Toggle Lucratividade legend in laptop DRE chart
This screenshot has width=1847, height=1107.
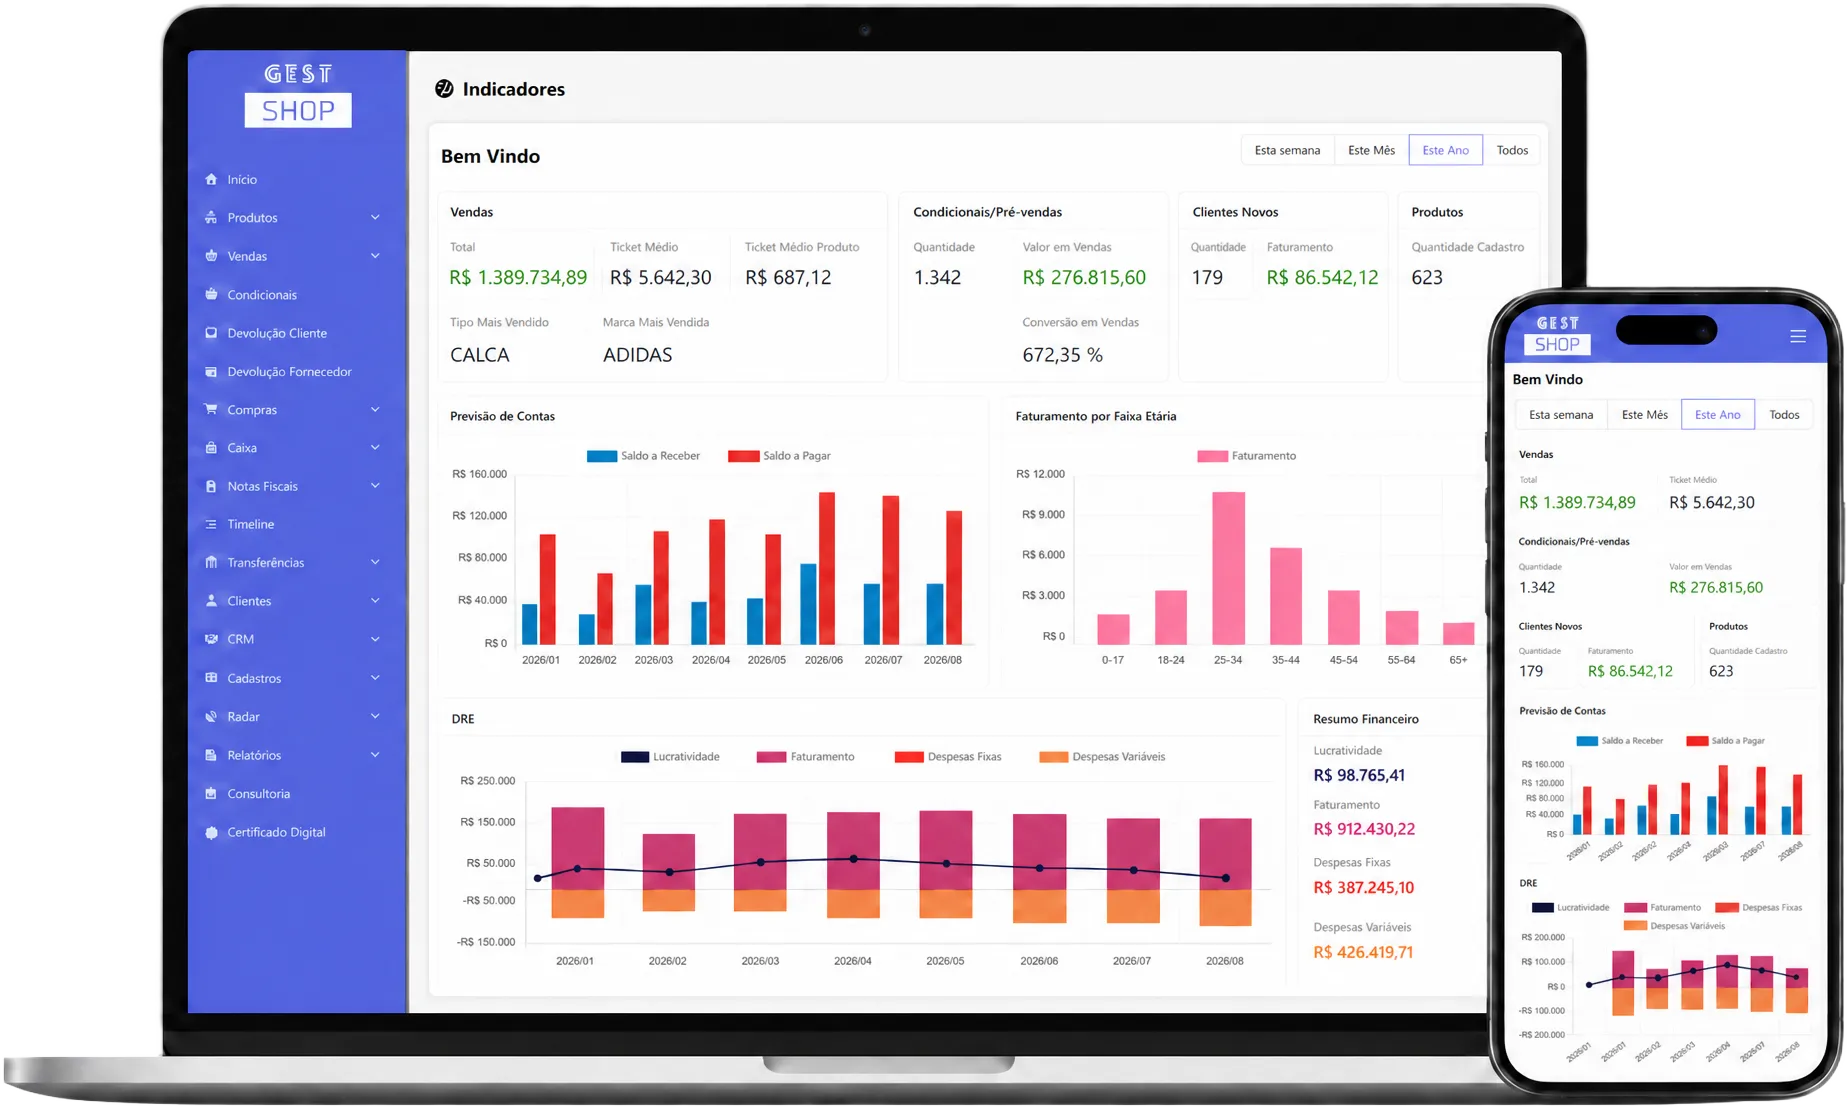coord(670,757)
